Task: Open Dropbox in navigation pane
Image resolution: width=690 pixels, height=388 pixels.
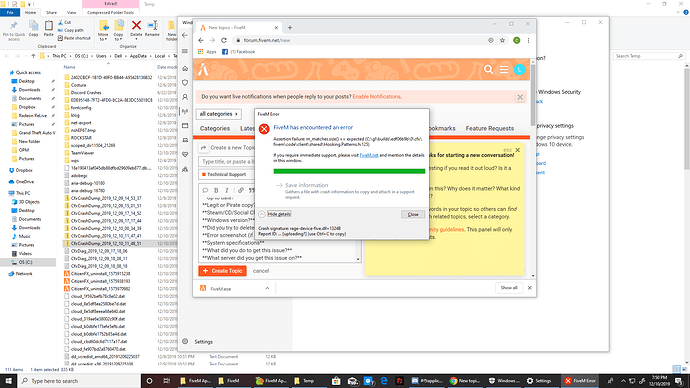Action: (x=24, y=170)
